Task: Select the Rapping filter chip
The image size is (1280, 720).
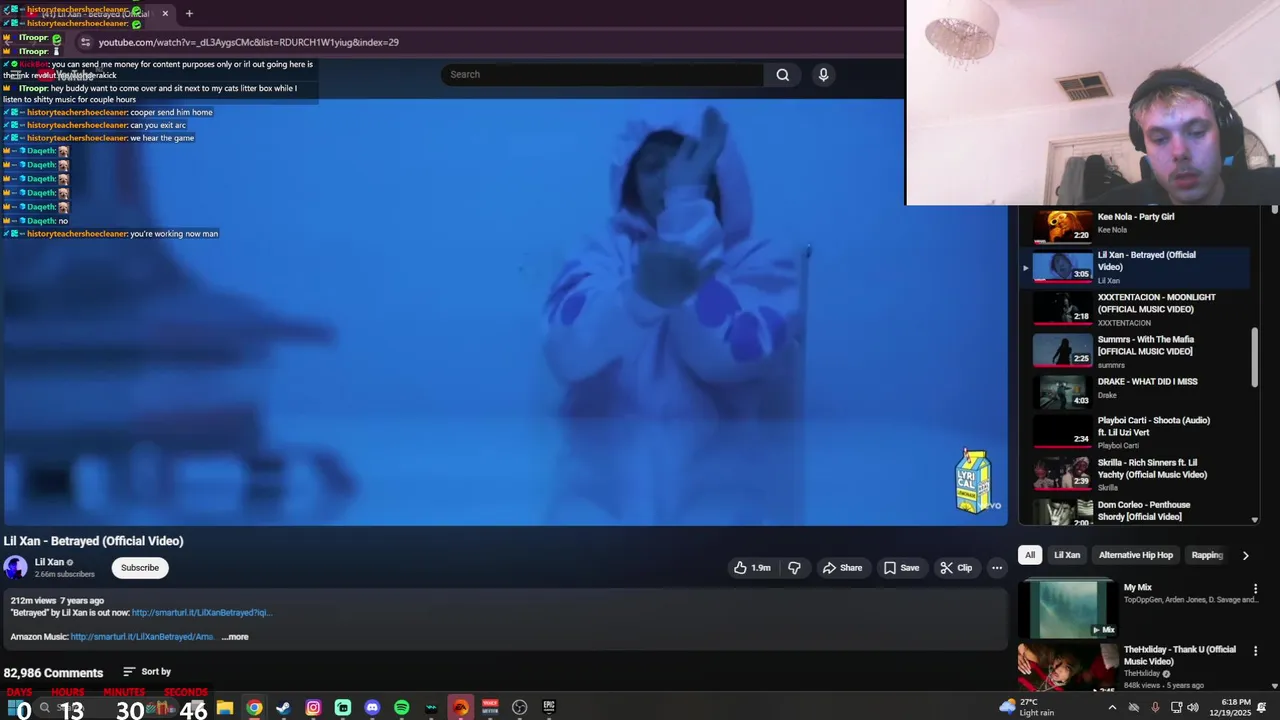Action: (1207, 555)
